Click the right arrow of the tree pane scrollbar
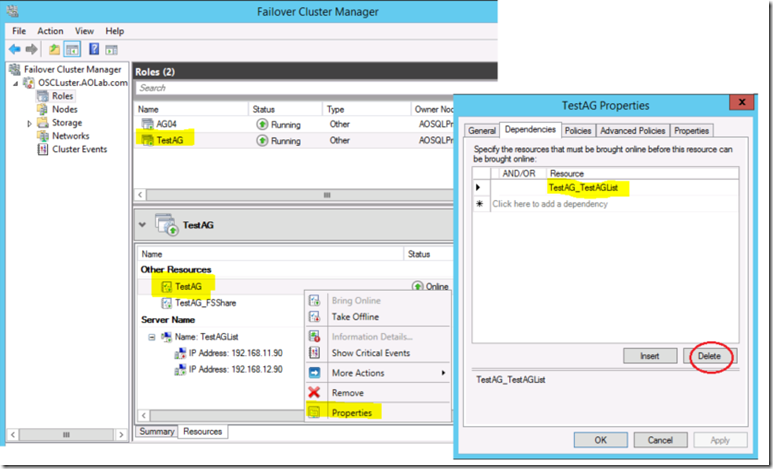 click(121, 435)
